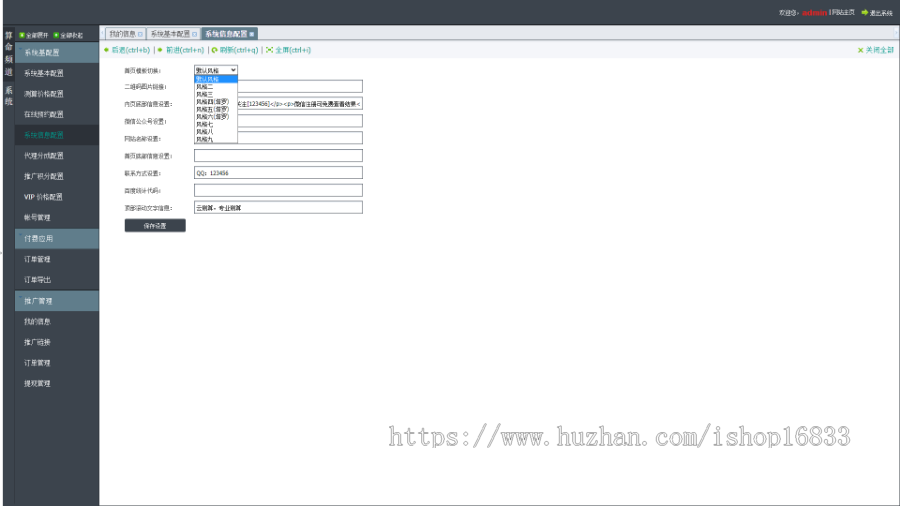Focus the empty 首页底部信息设置 field
The height and width of the screenshot is (506, 900).
[x=278, y=155]
